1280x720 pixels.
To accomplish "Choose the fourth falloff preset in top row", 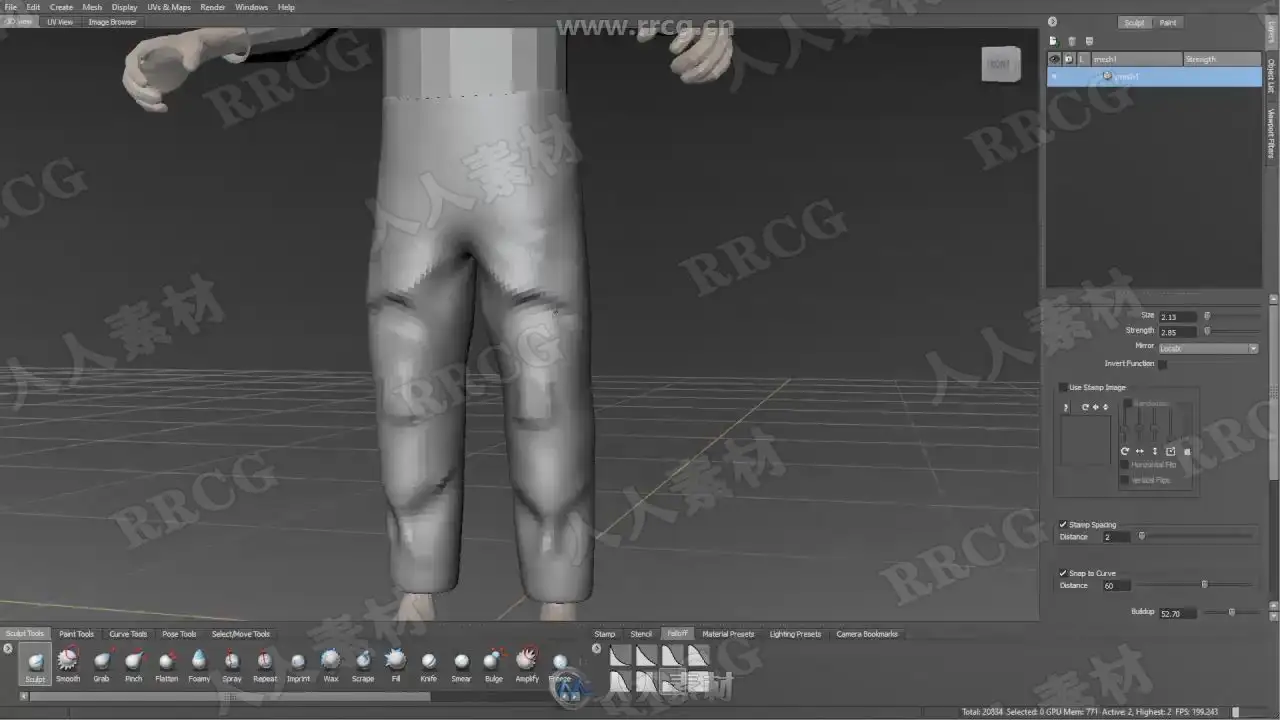I will tap(698, 656).
